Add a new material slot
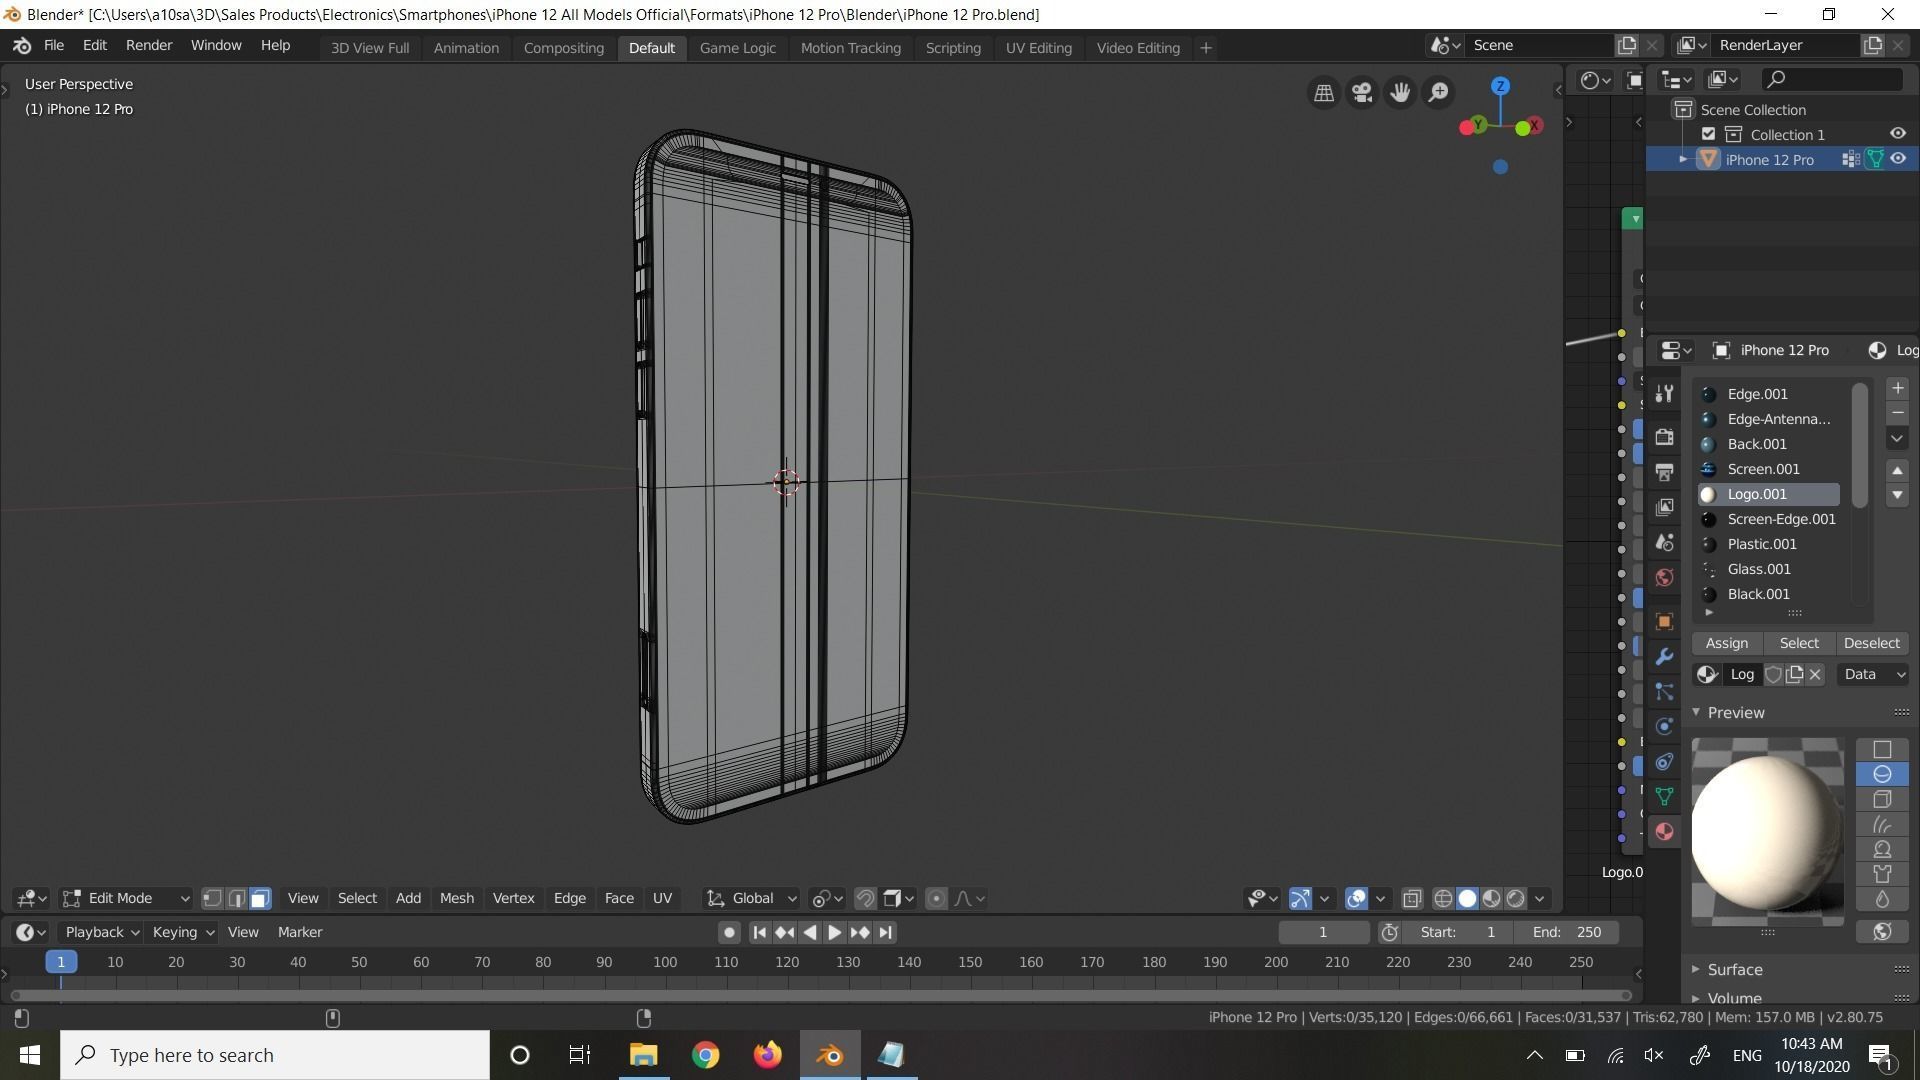Image resolution: width=1920 pixels, height=1080 pixels. click(x=1897, y=388)
